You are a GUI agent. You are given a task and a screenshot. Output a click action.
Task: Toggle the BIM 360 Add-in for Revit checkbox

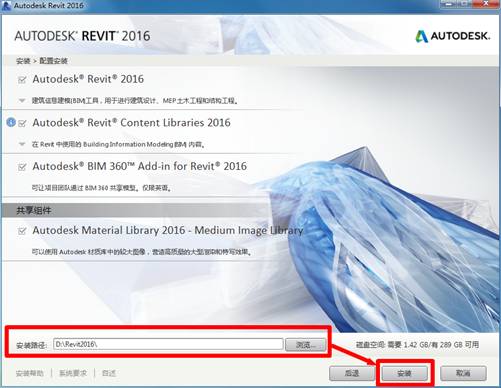point(22,167)
